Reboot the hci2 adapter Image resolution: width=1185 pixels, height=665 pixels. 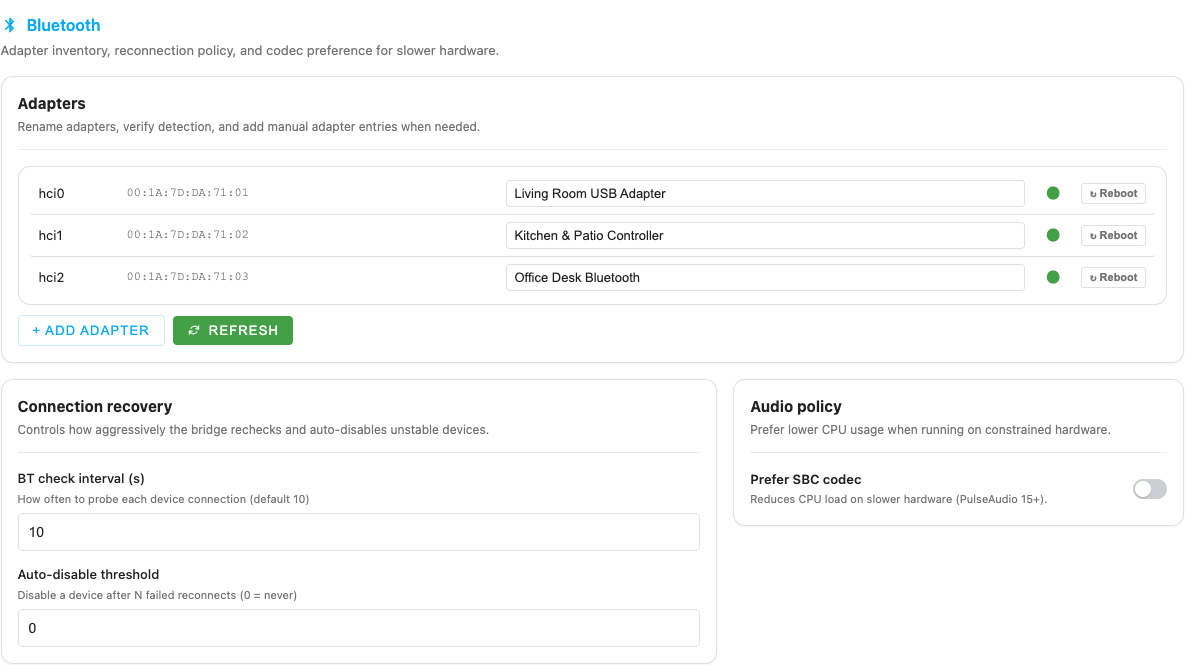pos(1113,277)
